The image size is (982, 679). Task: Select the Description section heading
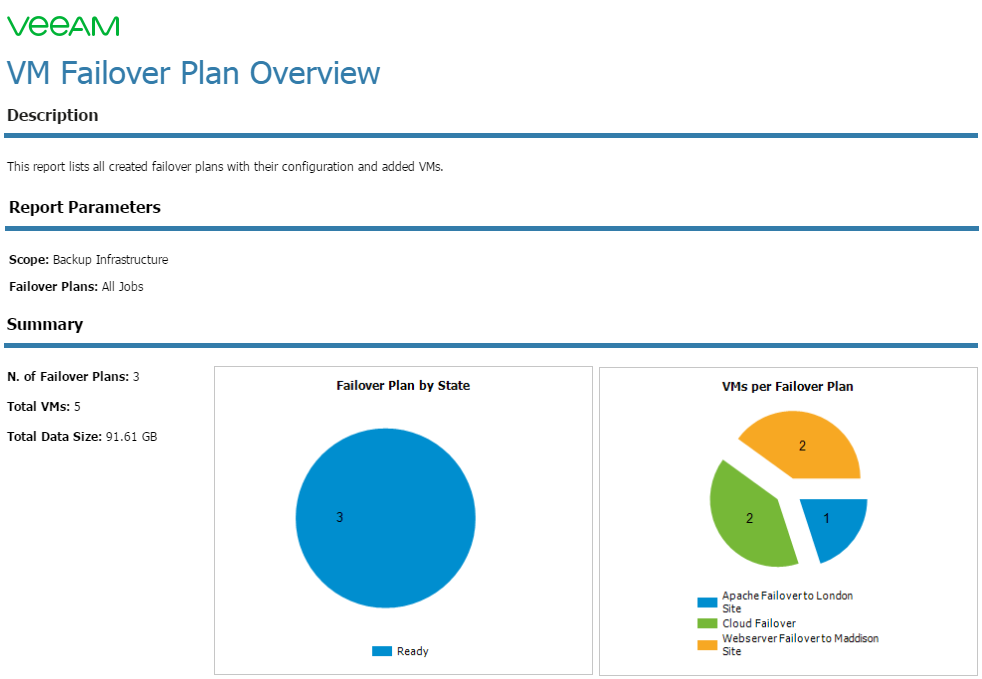53,115
